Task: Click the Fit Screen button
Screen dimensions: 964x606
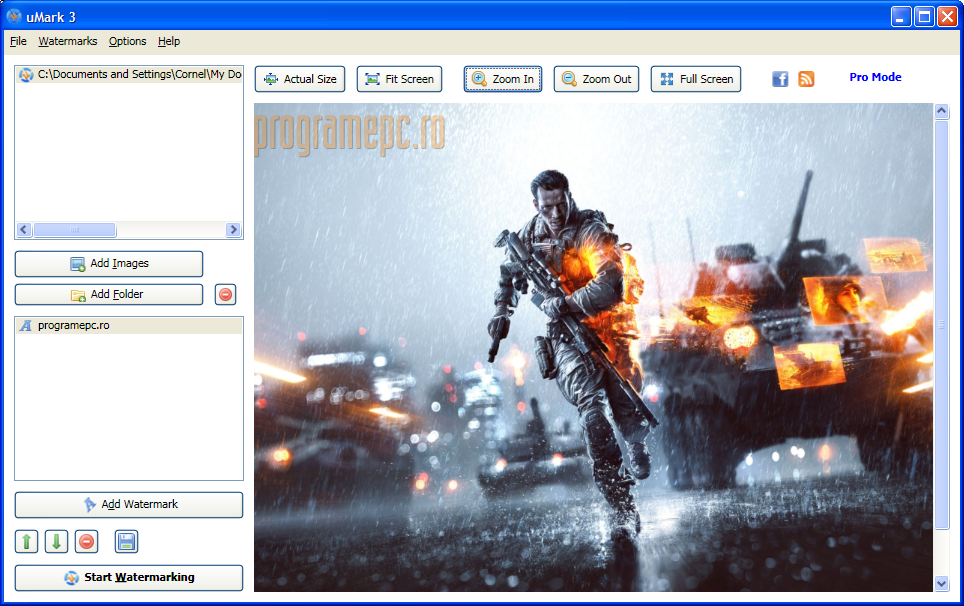Action: click(x=400, y=79)
